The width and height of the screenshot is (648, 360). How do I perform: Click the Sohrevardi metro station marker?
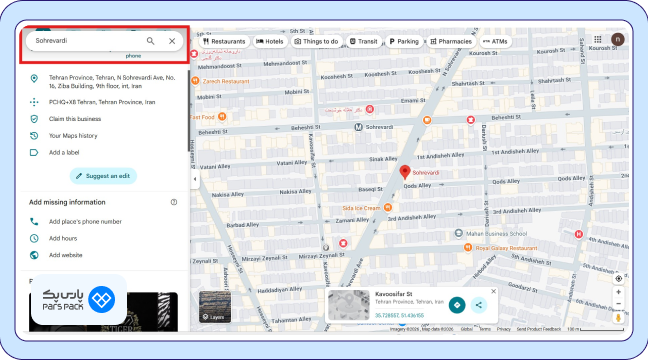(x=359, y=127)
